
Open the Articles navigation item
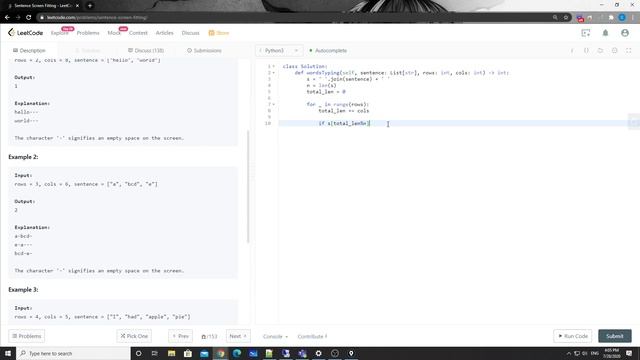pyautogui.click(x=164, y=33)
